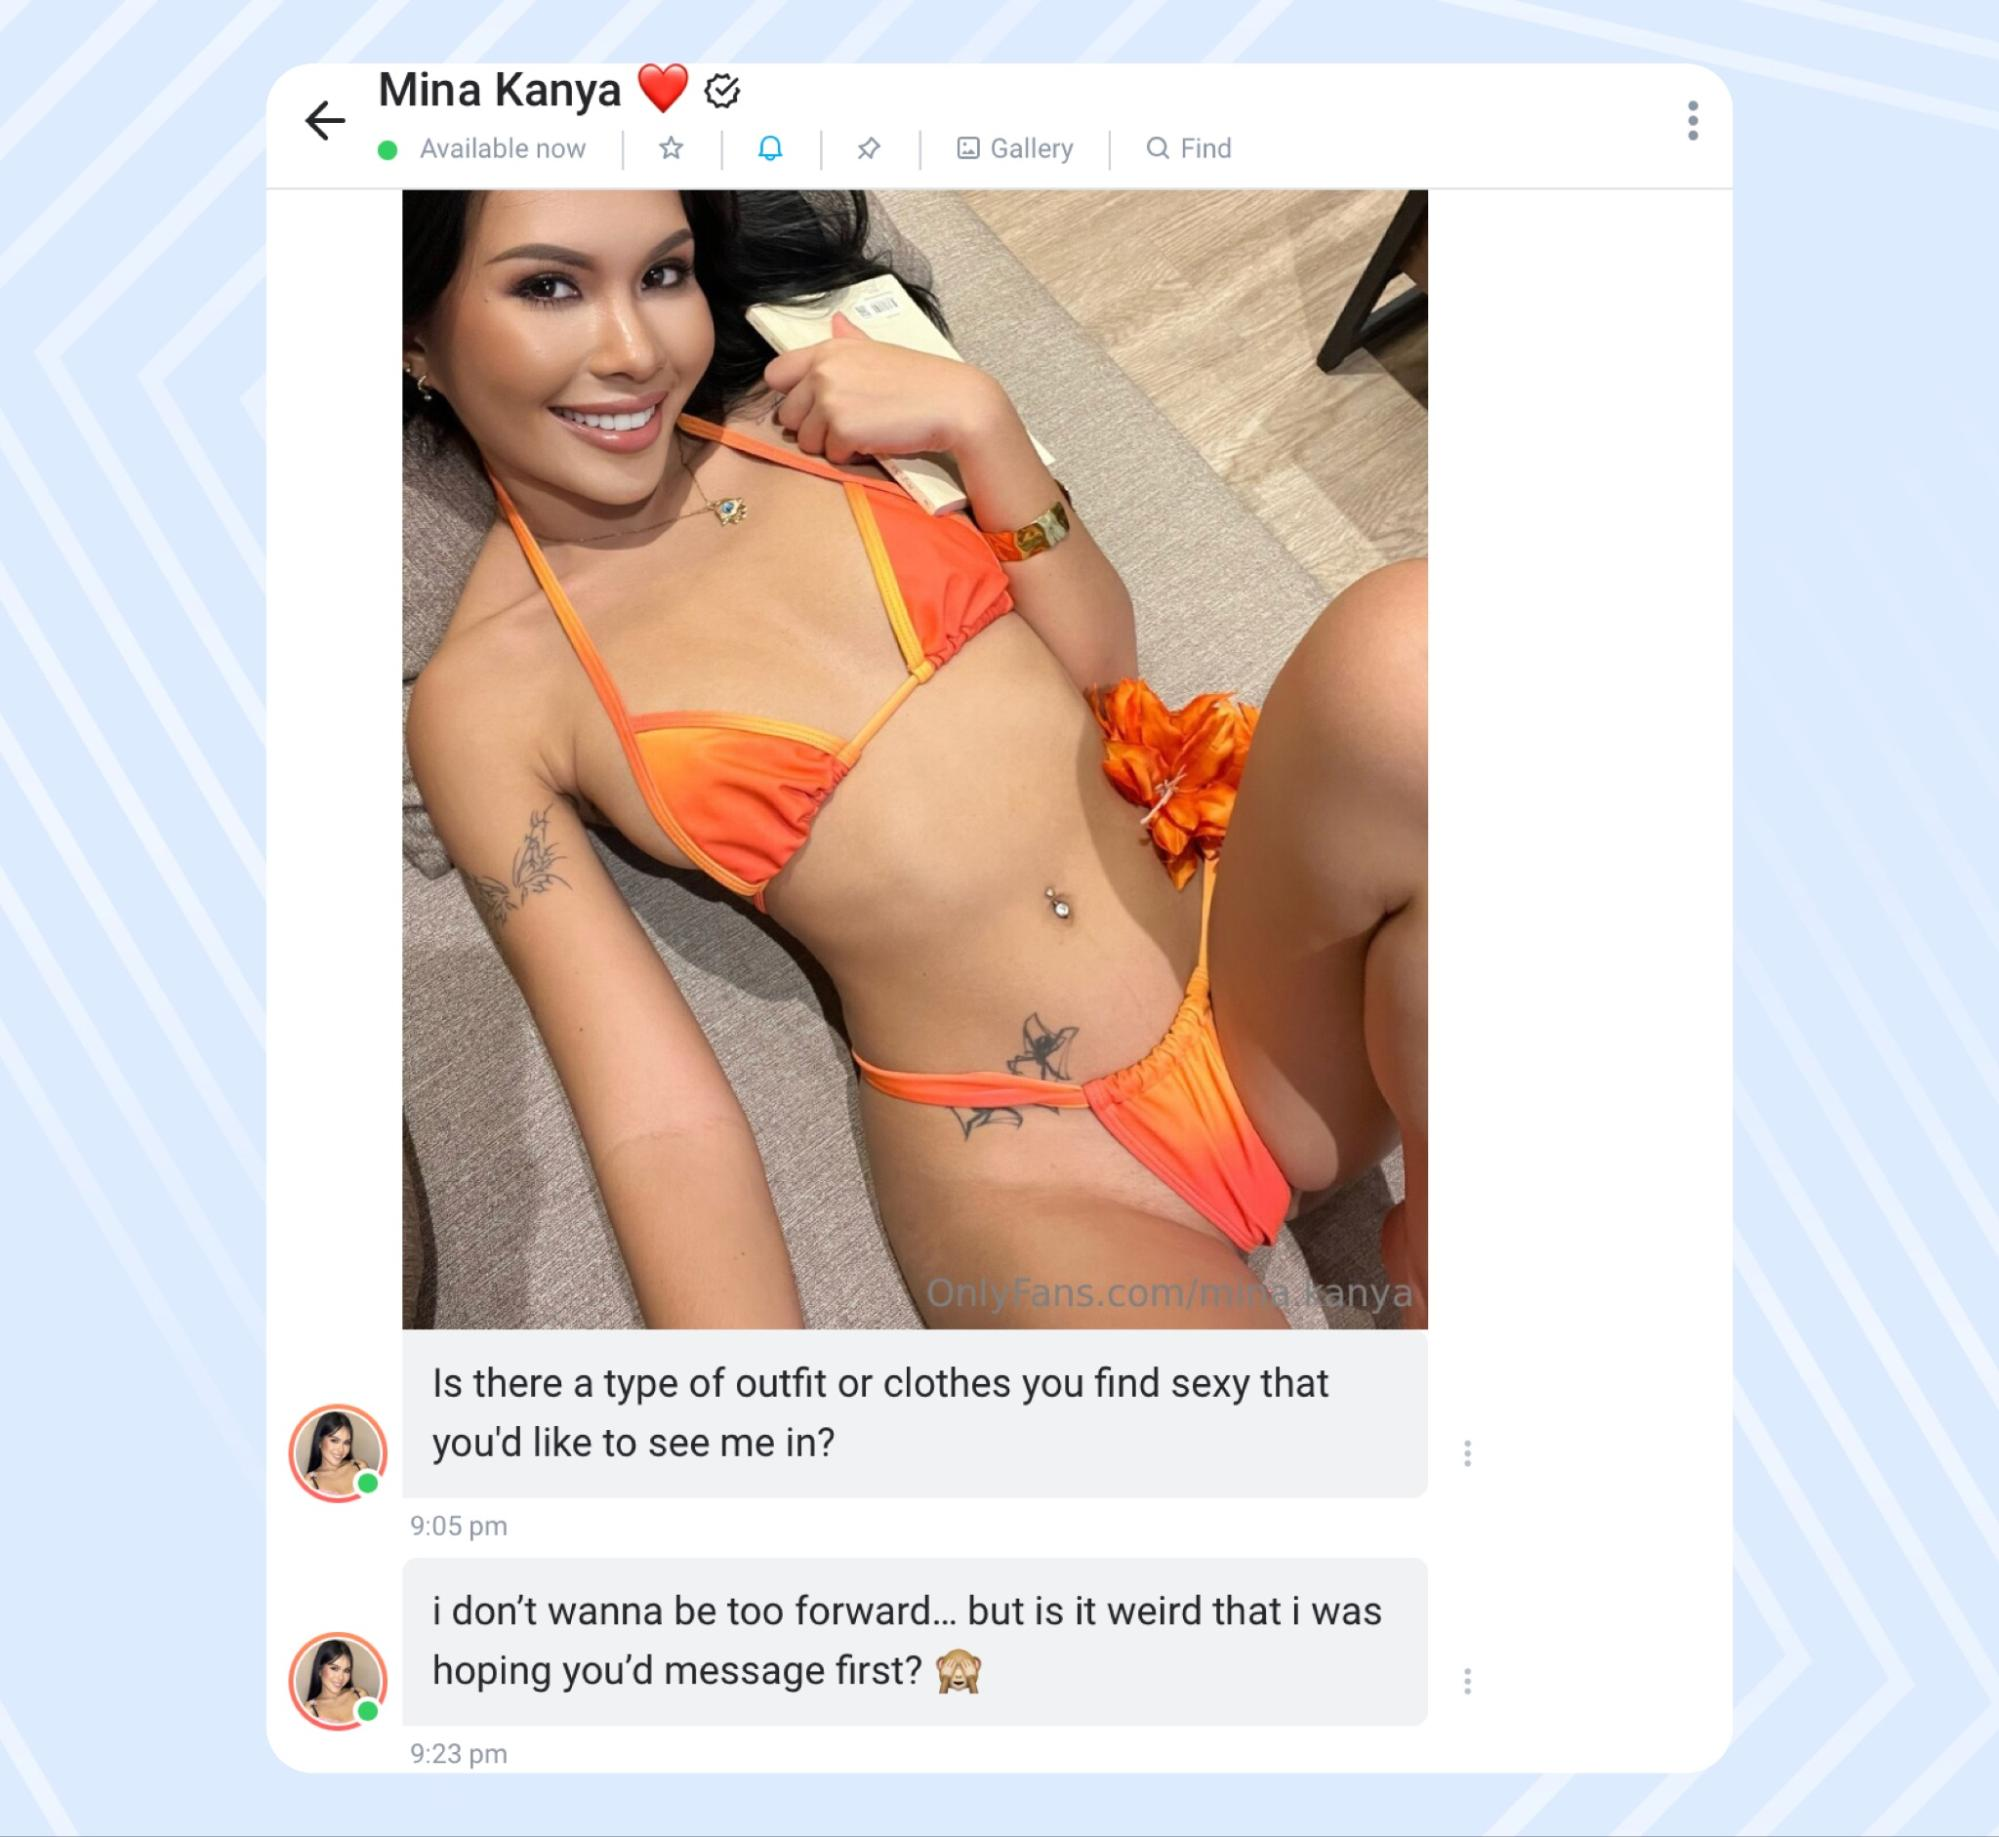Open the Gallery tab
Viewport: 1999px width, 1837px height.
coord(1015,149)
